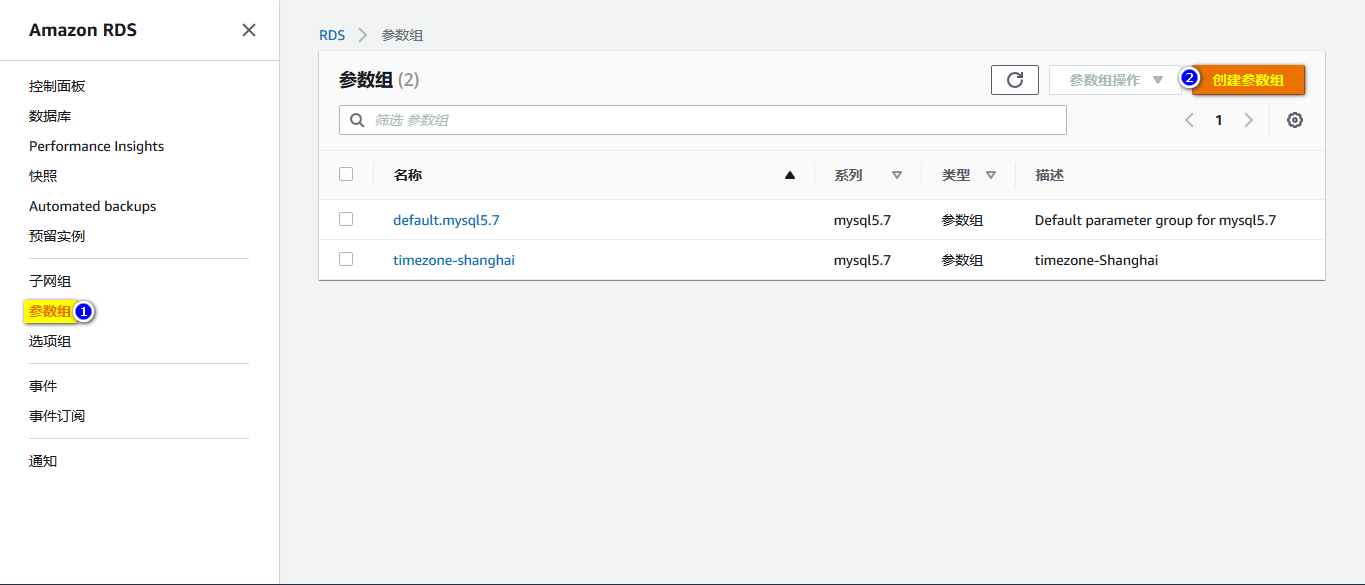This screenshot has height=585, width=1365.
Task: Open 事件订阅 in sidebar
Action: 57,416
